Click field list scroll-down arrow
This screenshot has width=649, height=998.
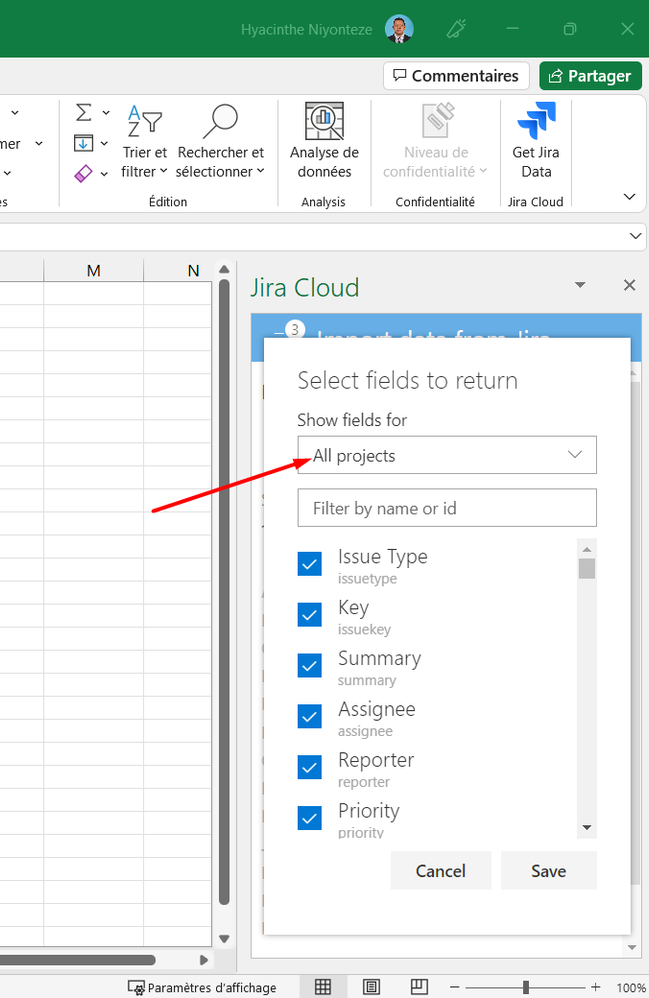[x=587, y=827]
